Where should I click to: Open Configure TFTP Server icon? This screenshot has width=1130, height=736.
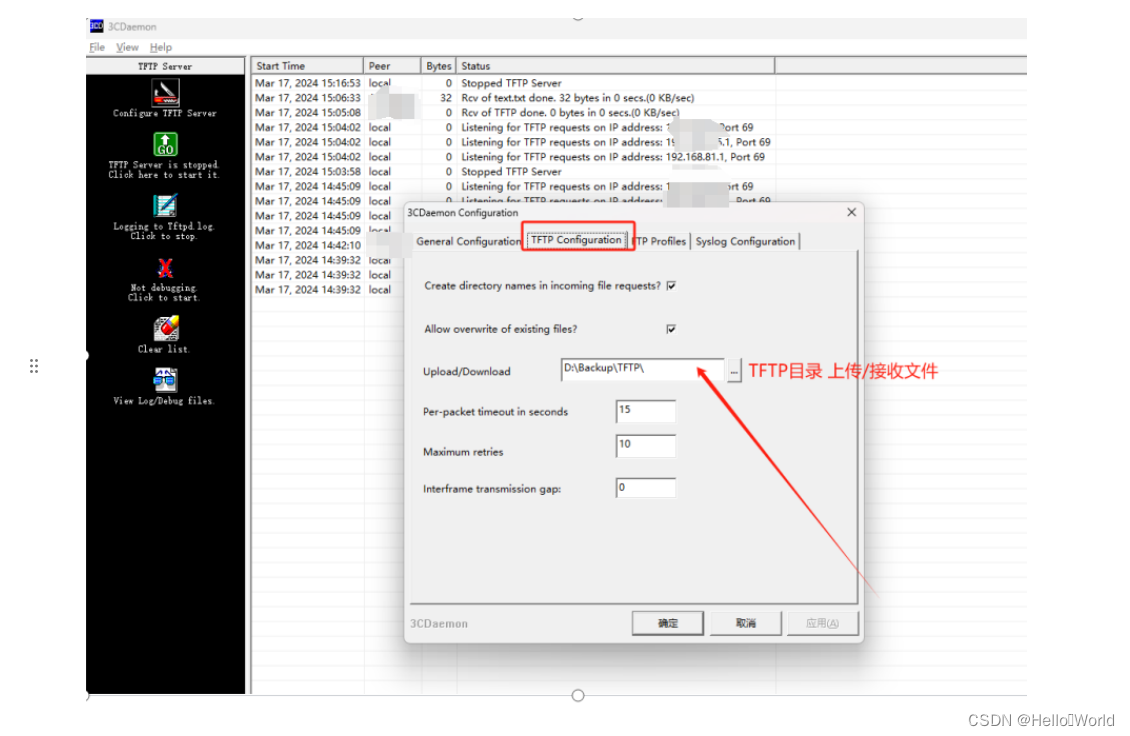tap(165, 92)
